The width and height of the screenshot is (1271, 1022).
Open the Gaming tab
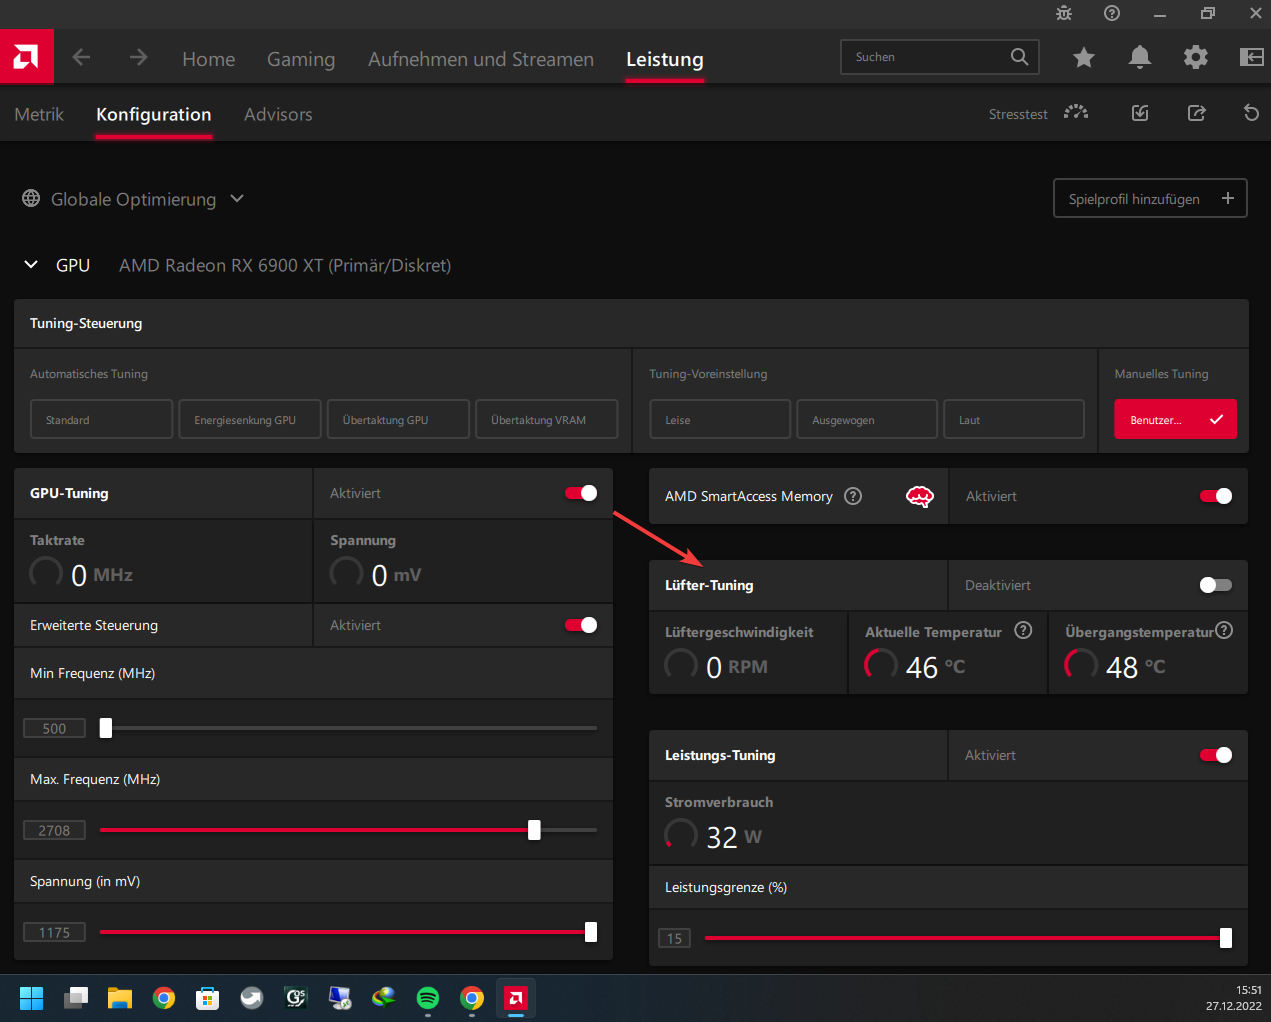click(x=301, y=59)
